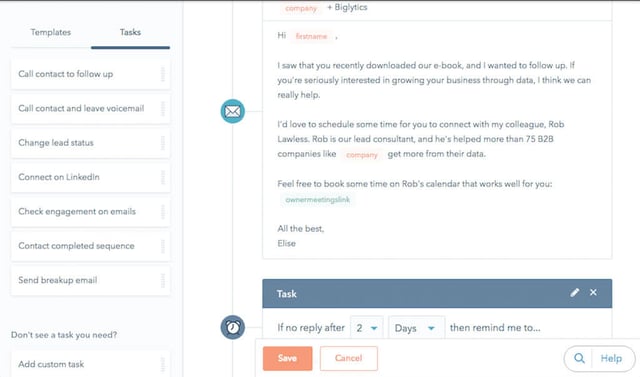Pick the Change lead status task
The width and height of the screenshot is (640, 377).
(90, 143)
